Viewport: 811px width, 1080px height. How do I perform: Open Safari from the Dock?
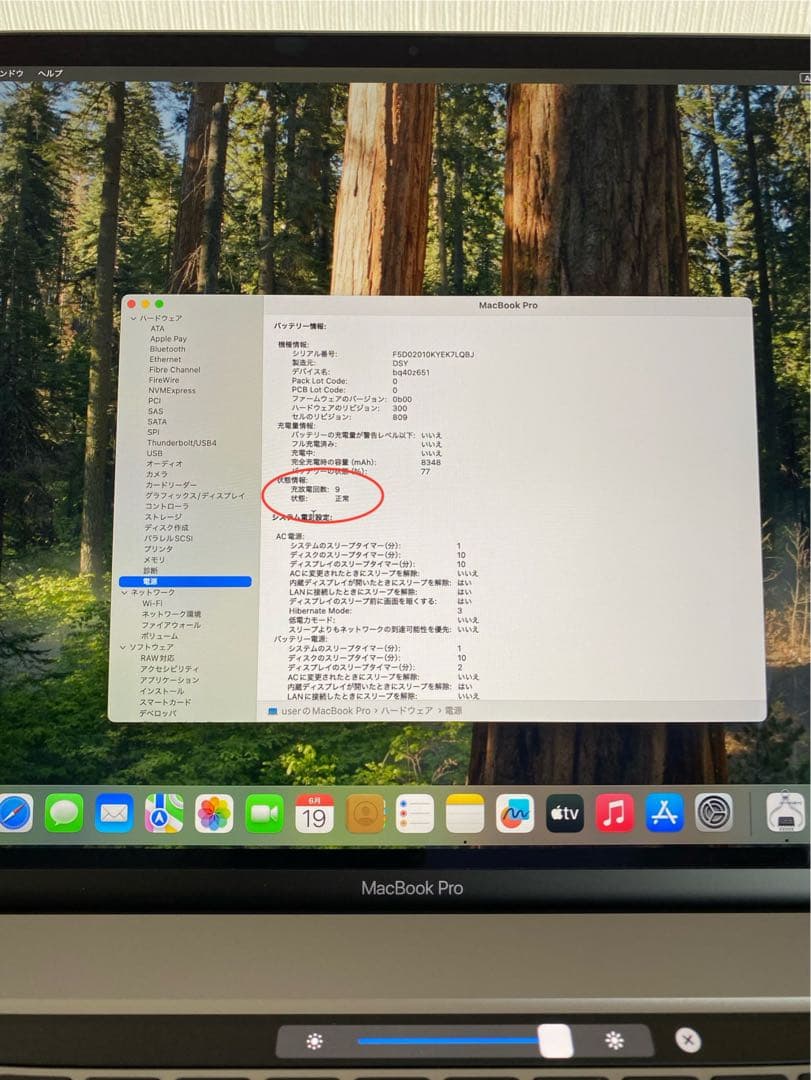pos(14,814)
